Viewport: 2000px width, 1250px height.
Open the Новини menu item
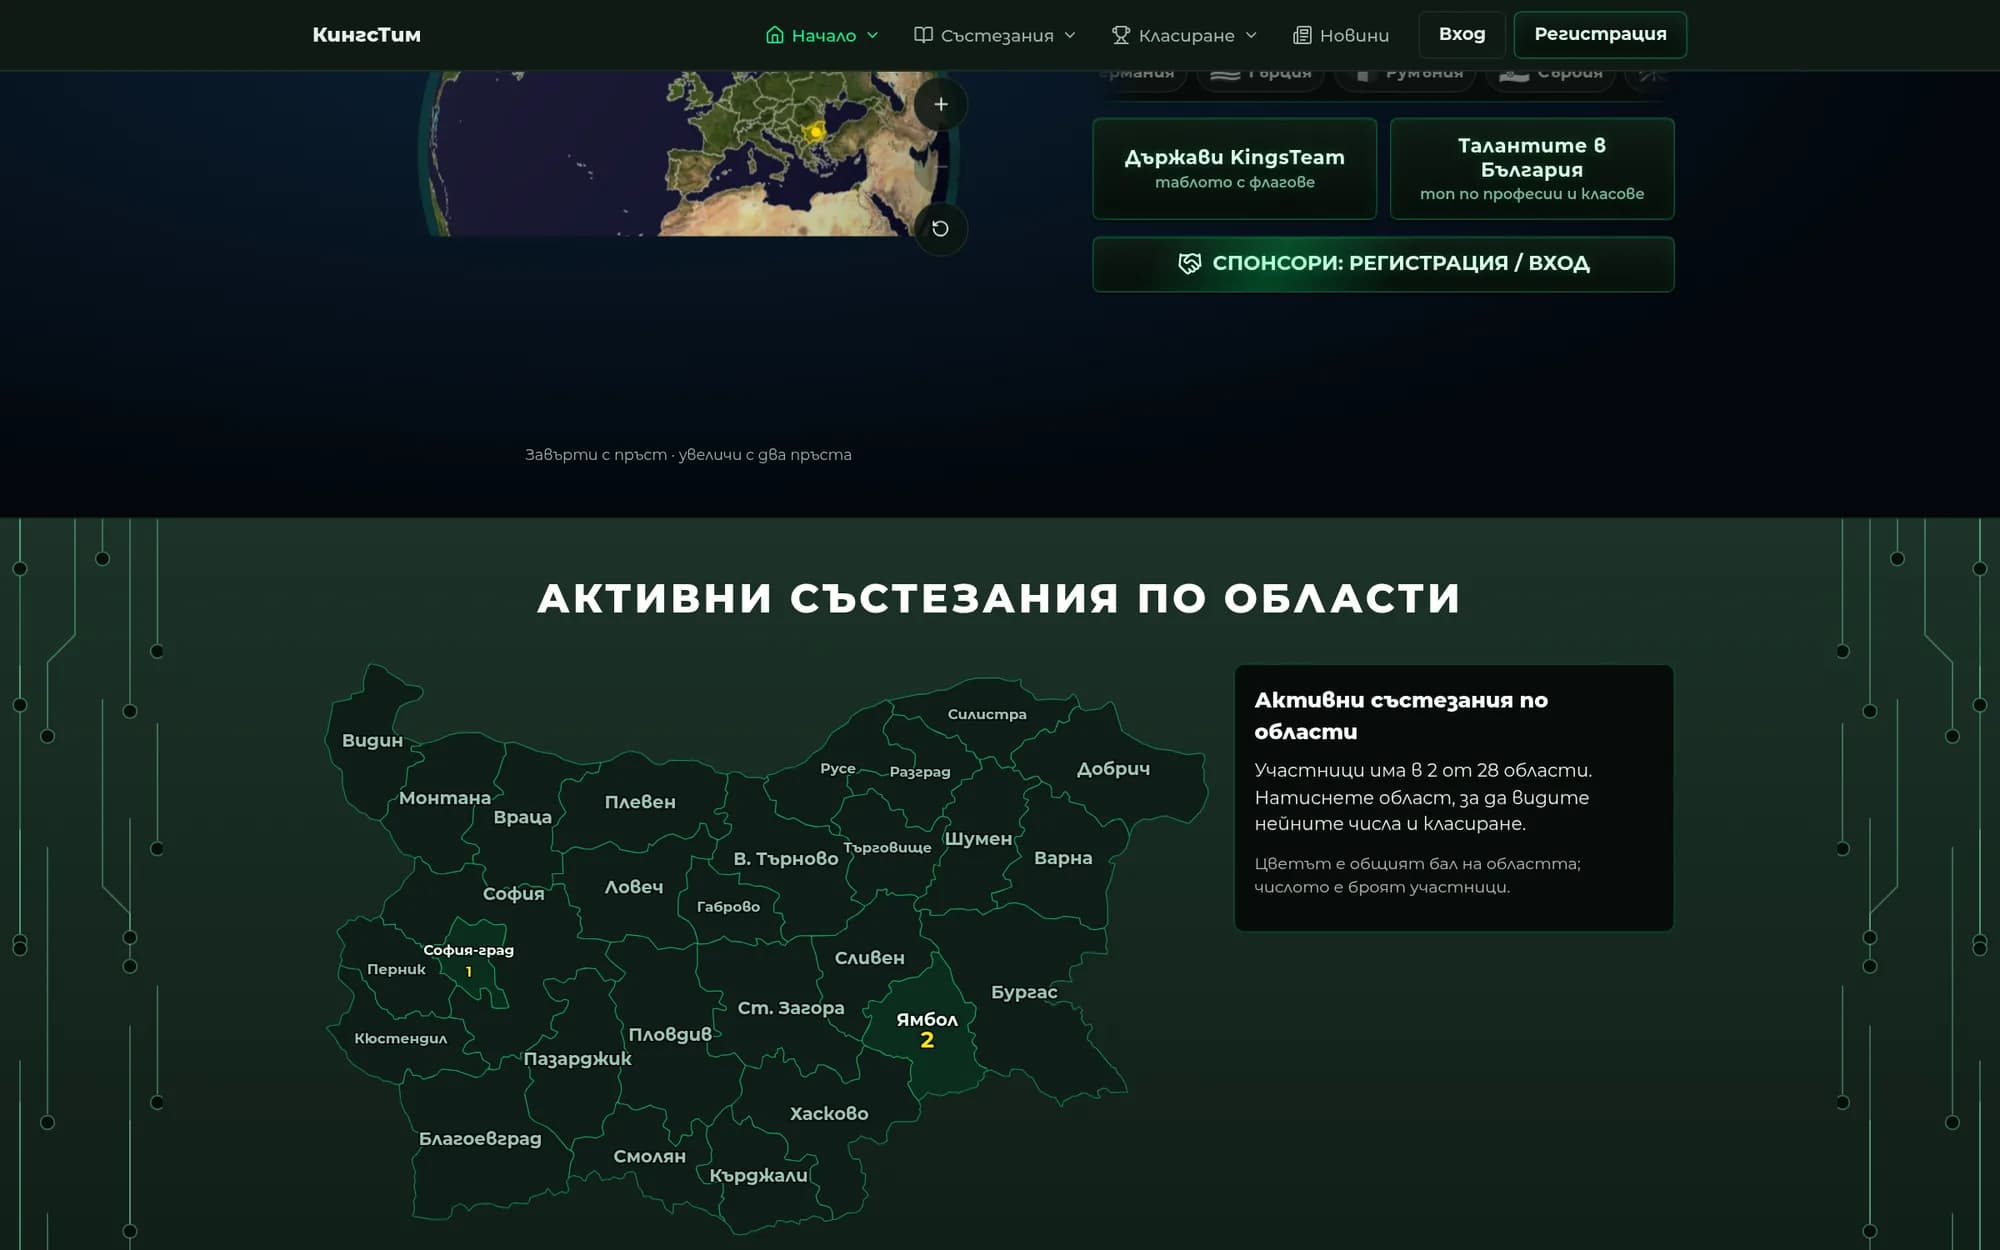point(1341,35)
